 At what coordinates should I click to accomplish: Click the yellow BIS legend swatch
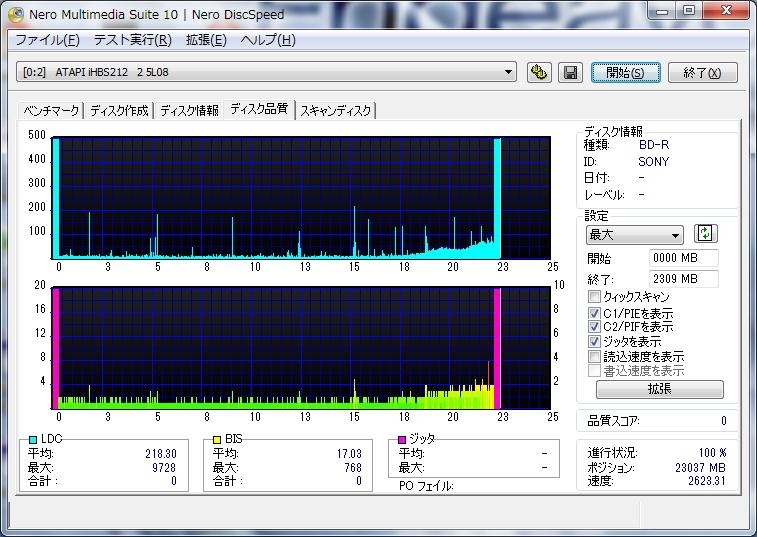click(217, 439)
